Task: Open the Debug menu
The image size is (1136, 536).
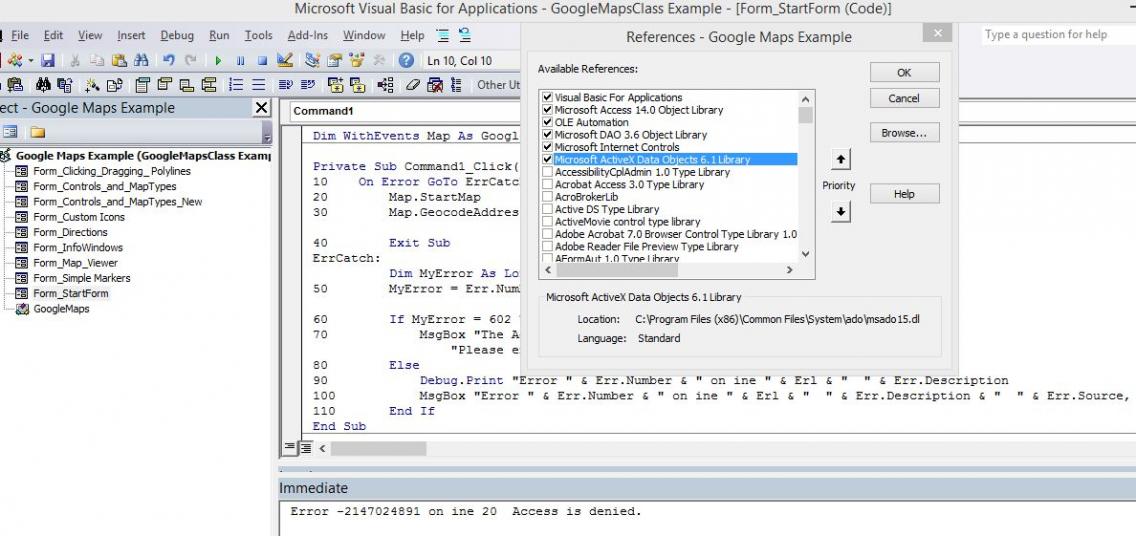Action: point(177,35)
